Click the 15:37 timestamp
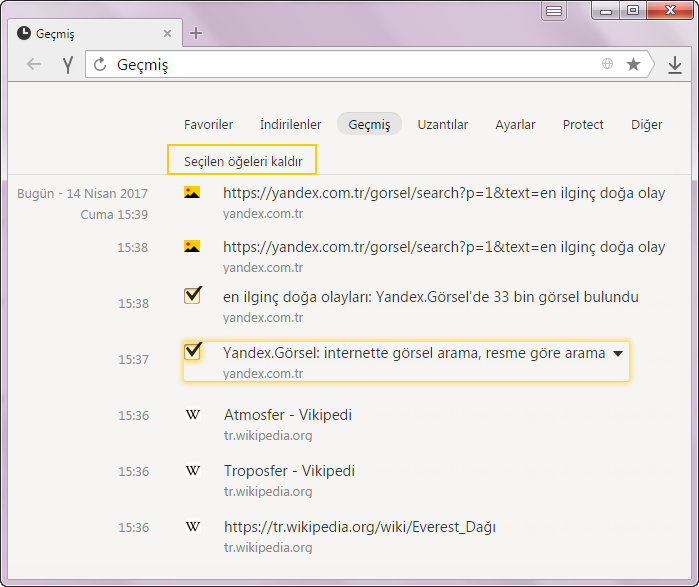Screen dimensions: 699x587 [133, 359]
